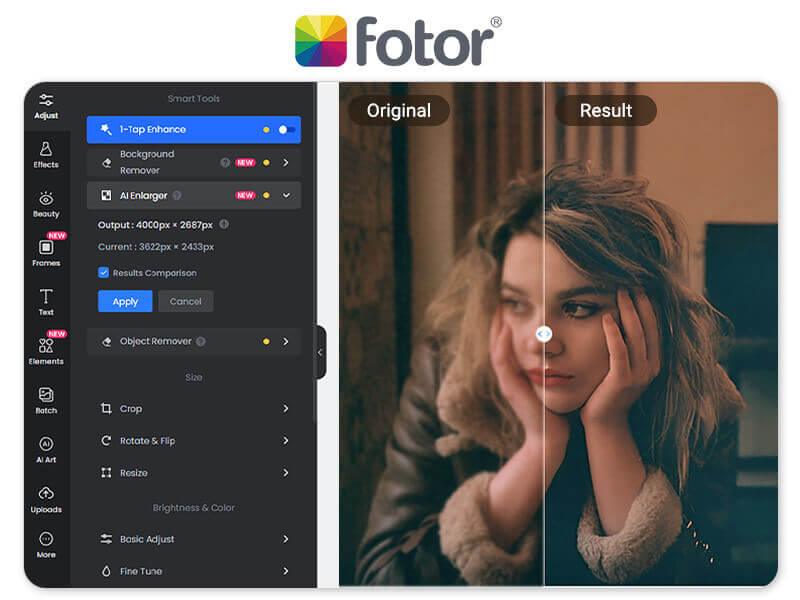Expand the Background Remover option

click(286, 162)
